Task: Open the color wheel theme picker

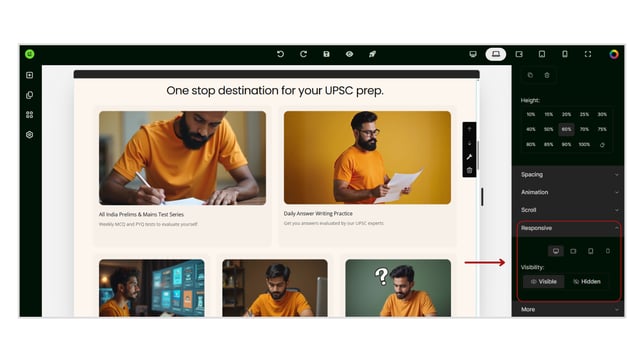Action: [614, 54]
